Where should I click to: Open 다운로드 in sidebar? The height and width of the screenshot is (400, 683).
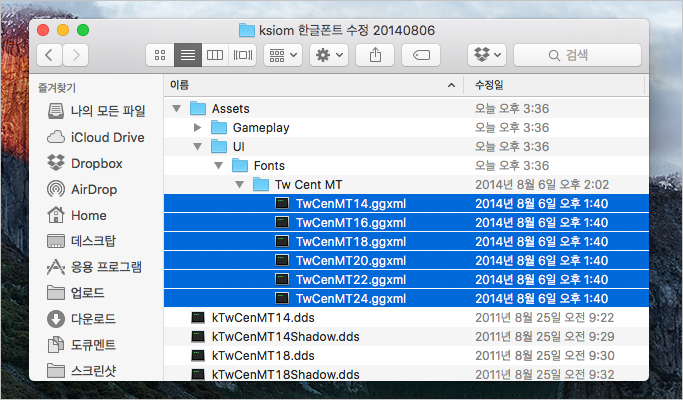(81, 319)
